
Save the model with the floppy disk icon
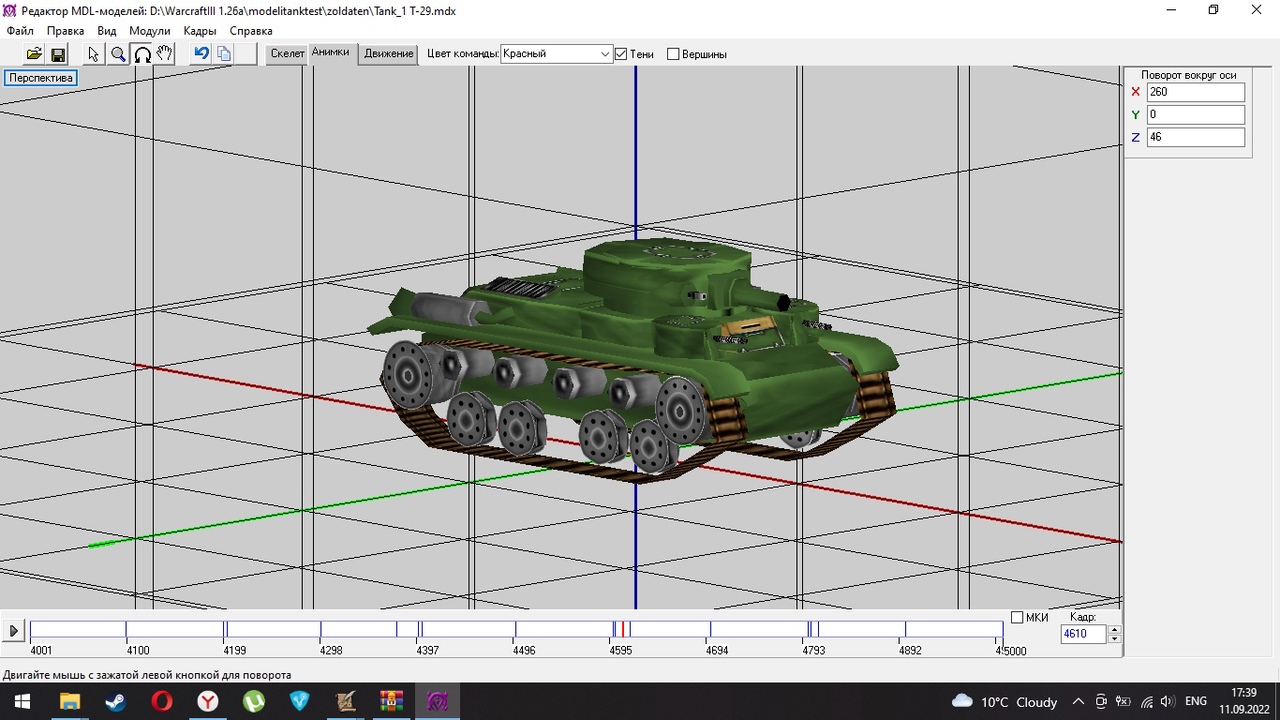tap(57, 54)
